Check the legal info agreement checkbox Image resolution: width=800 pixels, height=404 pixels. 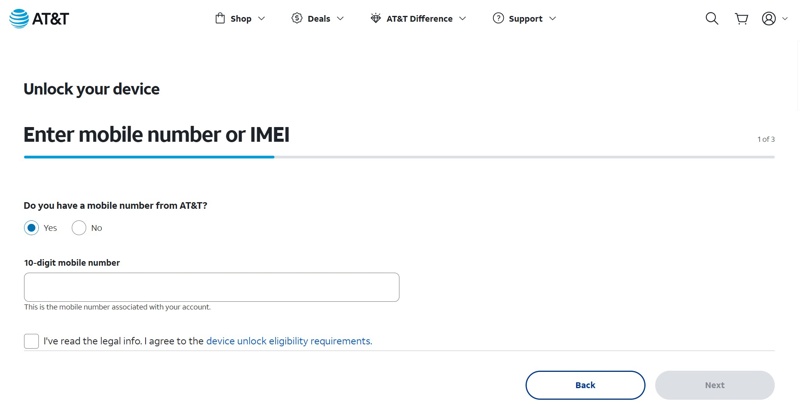pos(32,341)
